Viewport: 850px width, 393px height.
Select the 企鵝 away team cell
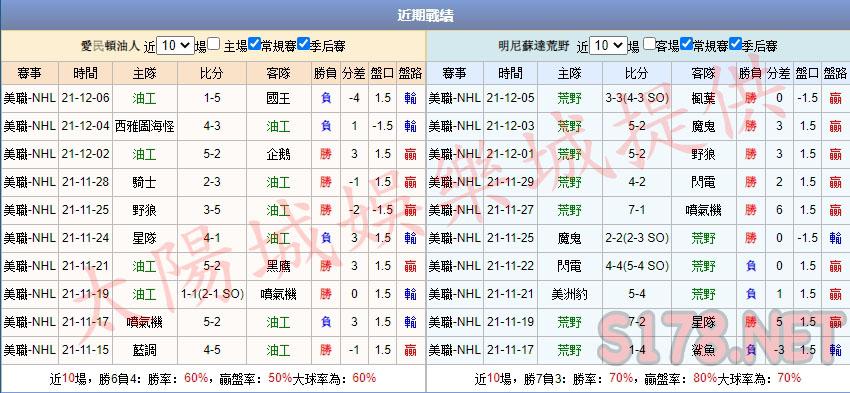279,154
